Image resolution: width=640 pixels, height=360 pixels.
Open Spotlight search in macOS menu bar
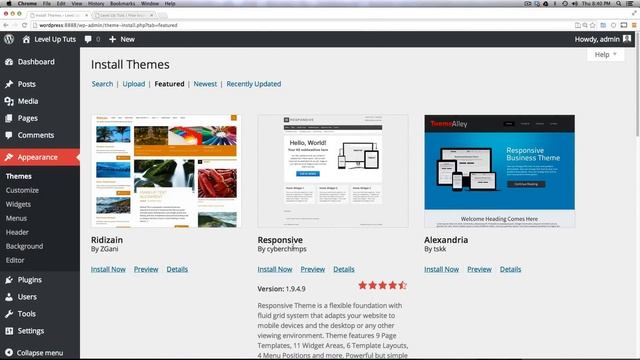pyautogui.click(x=619, y=4)
